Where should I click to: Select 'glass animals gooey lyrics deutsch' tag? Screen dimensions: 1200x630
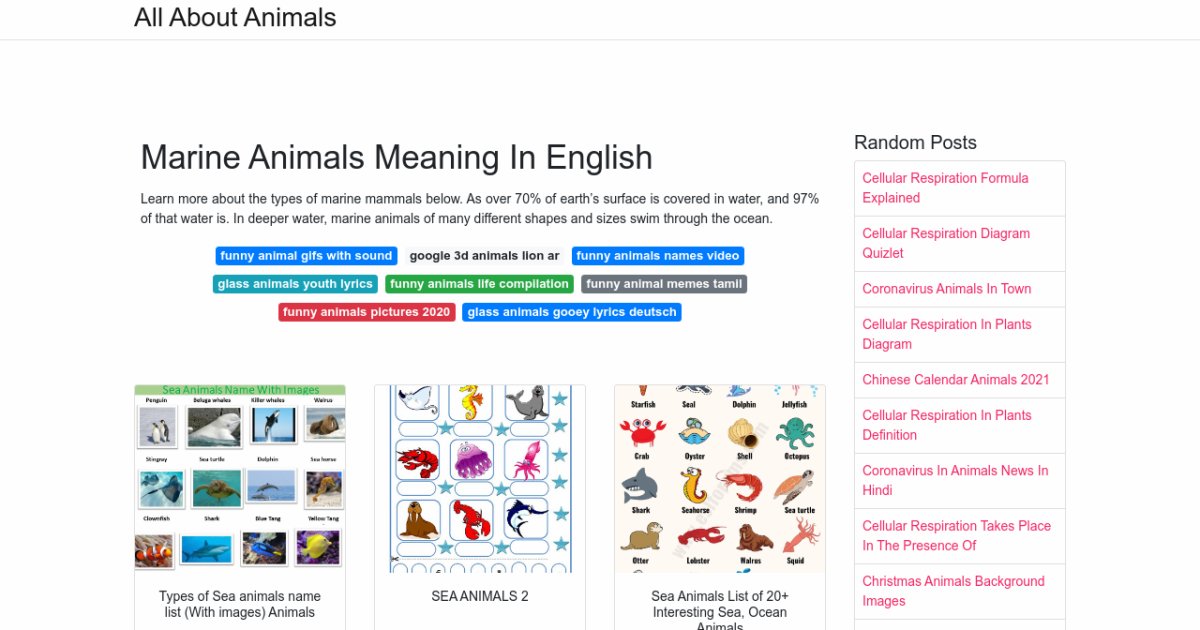point(572,312)
